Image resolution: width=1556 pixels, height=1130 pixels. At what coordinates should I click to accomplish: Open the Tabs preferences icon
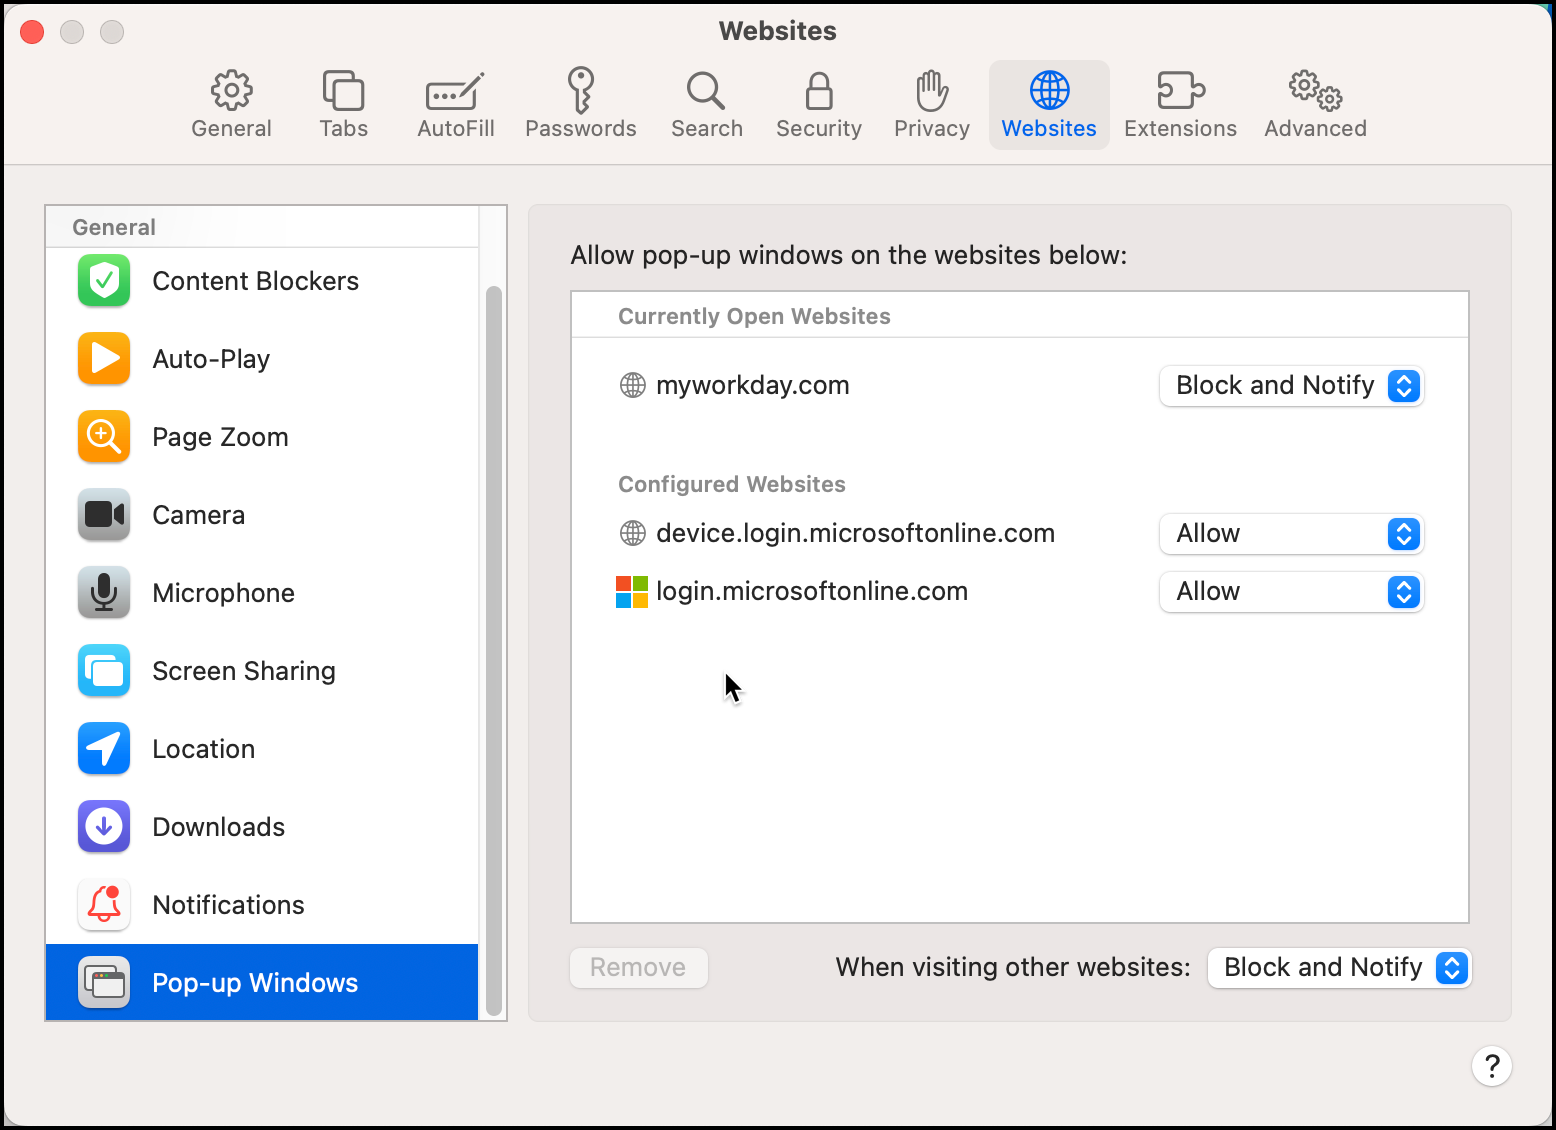[343, 90]
